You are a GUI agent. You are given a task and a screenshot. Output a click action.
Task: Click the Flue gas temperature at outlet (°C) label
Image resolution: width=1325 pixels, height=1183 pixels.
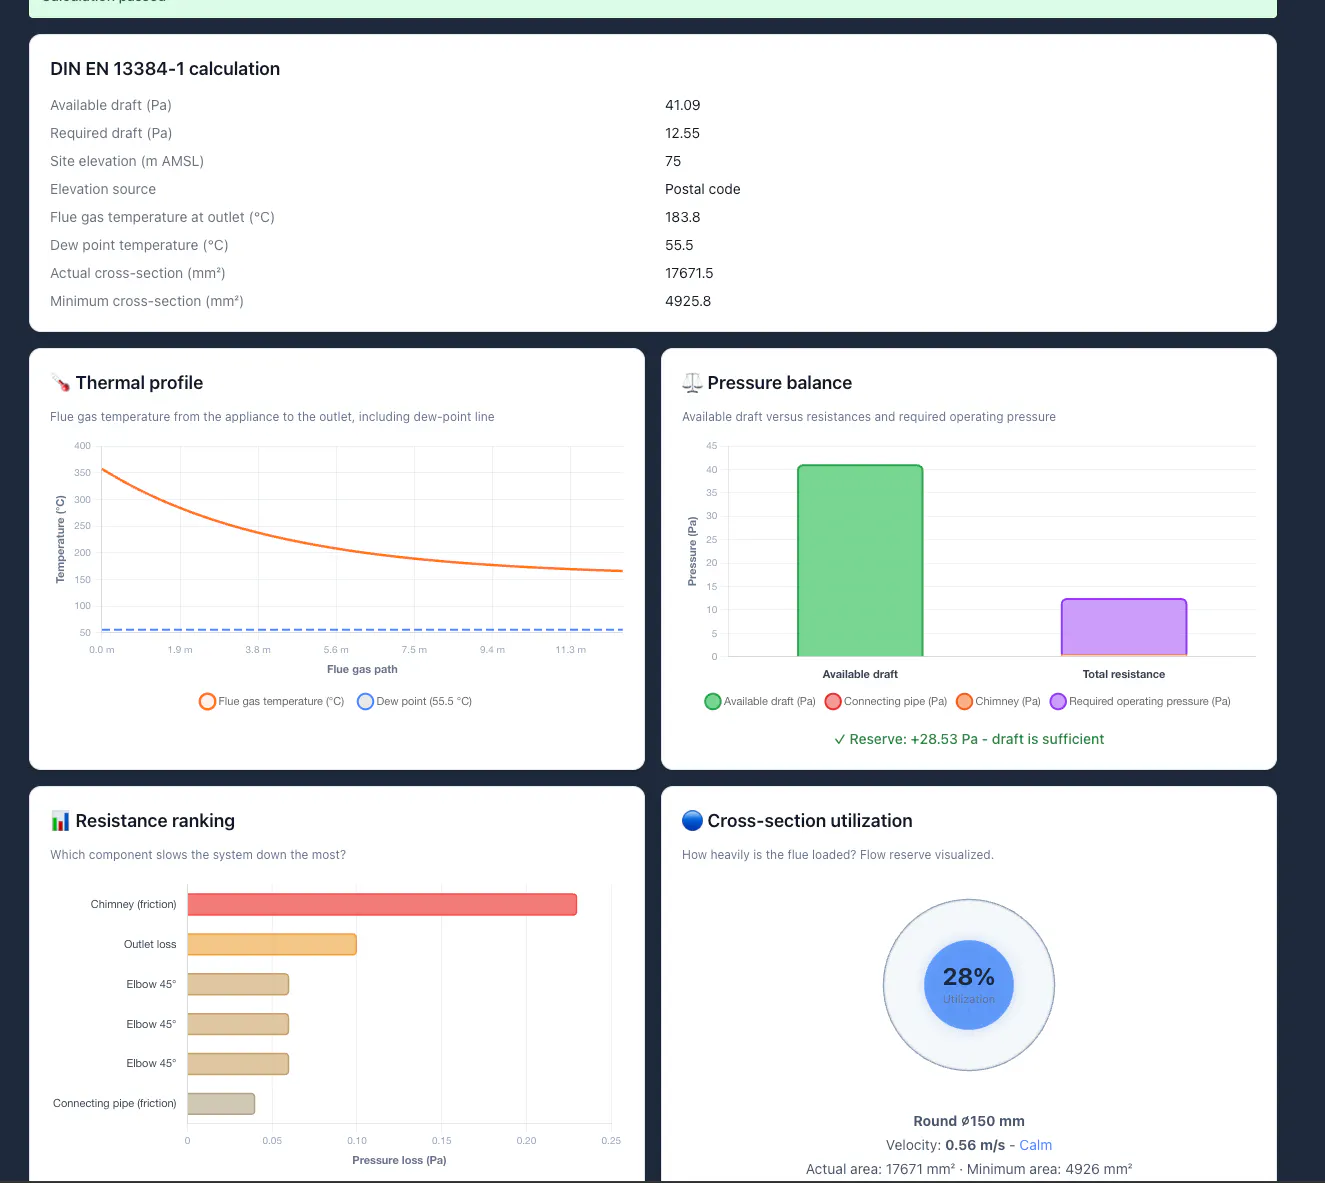click(162, 217)
